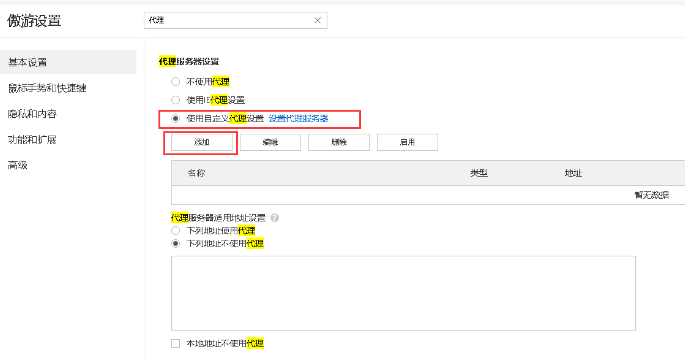Select the 不使用代理 radio option

(x=176, y=82)
